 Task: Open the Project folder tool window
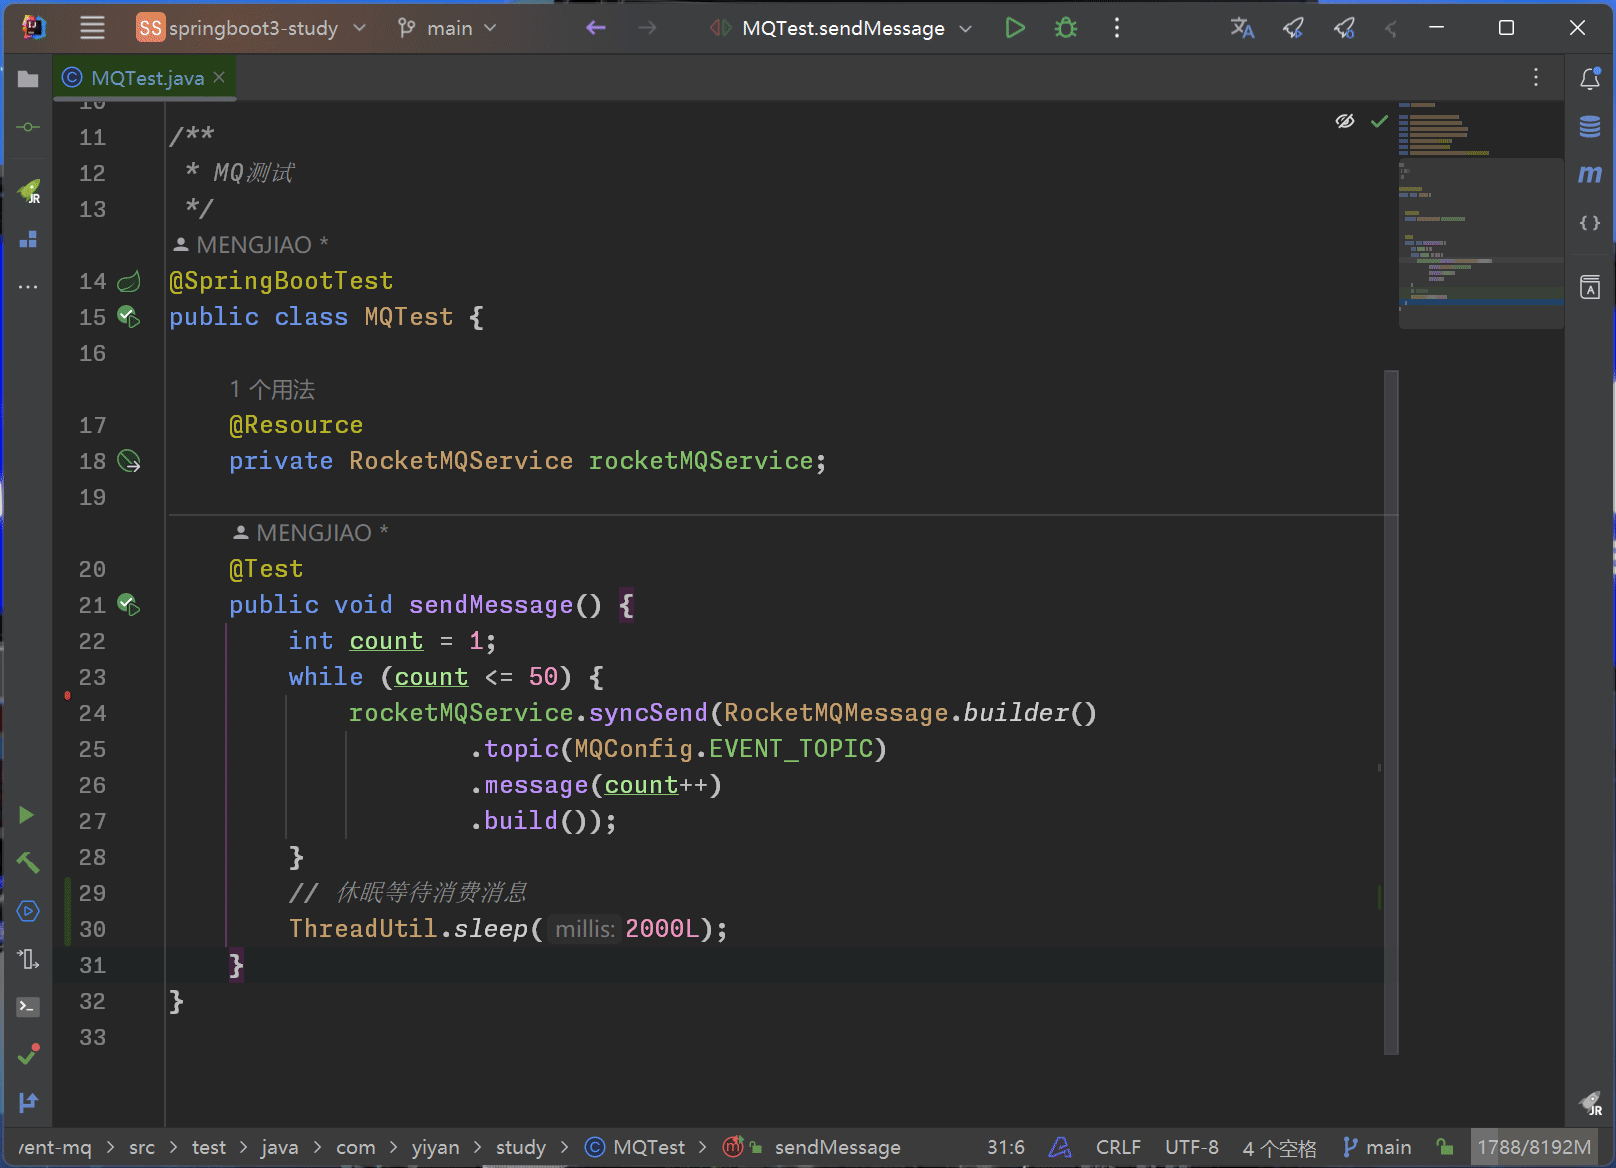pos(28,79)
